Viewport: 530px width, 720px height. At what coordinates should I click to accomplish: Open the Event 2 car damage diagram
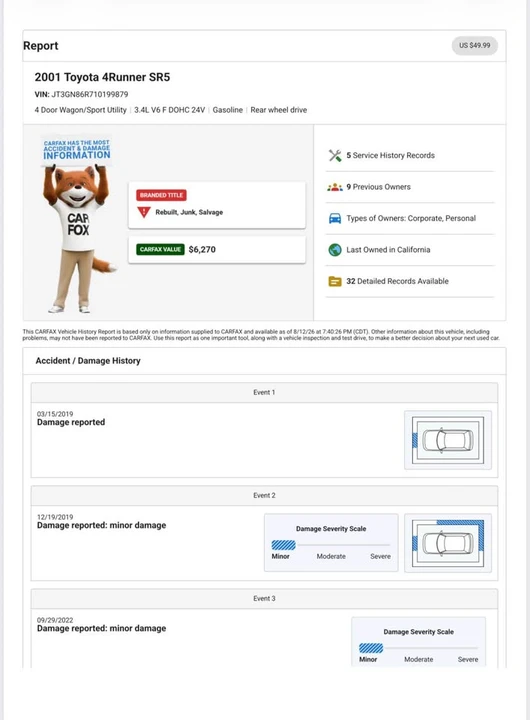click(448, 543)
